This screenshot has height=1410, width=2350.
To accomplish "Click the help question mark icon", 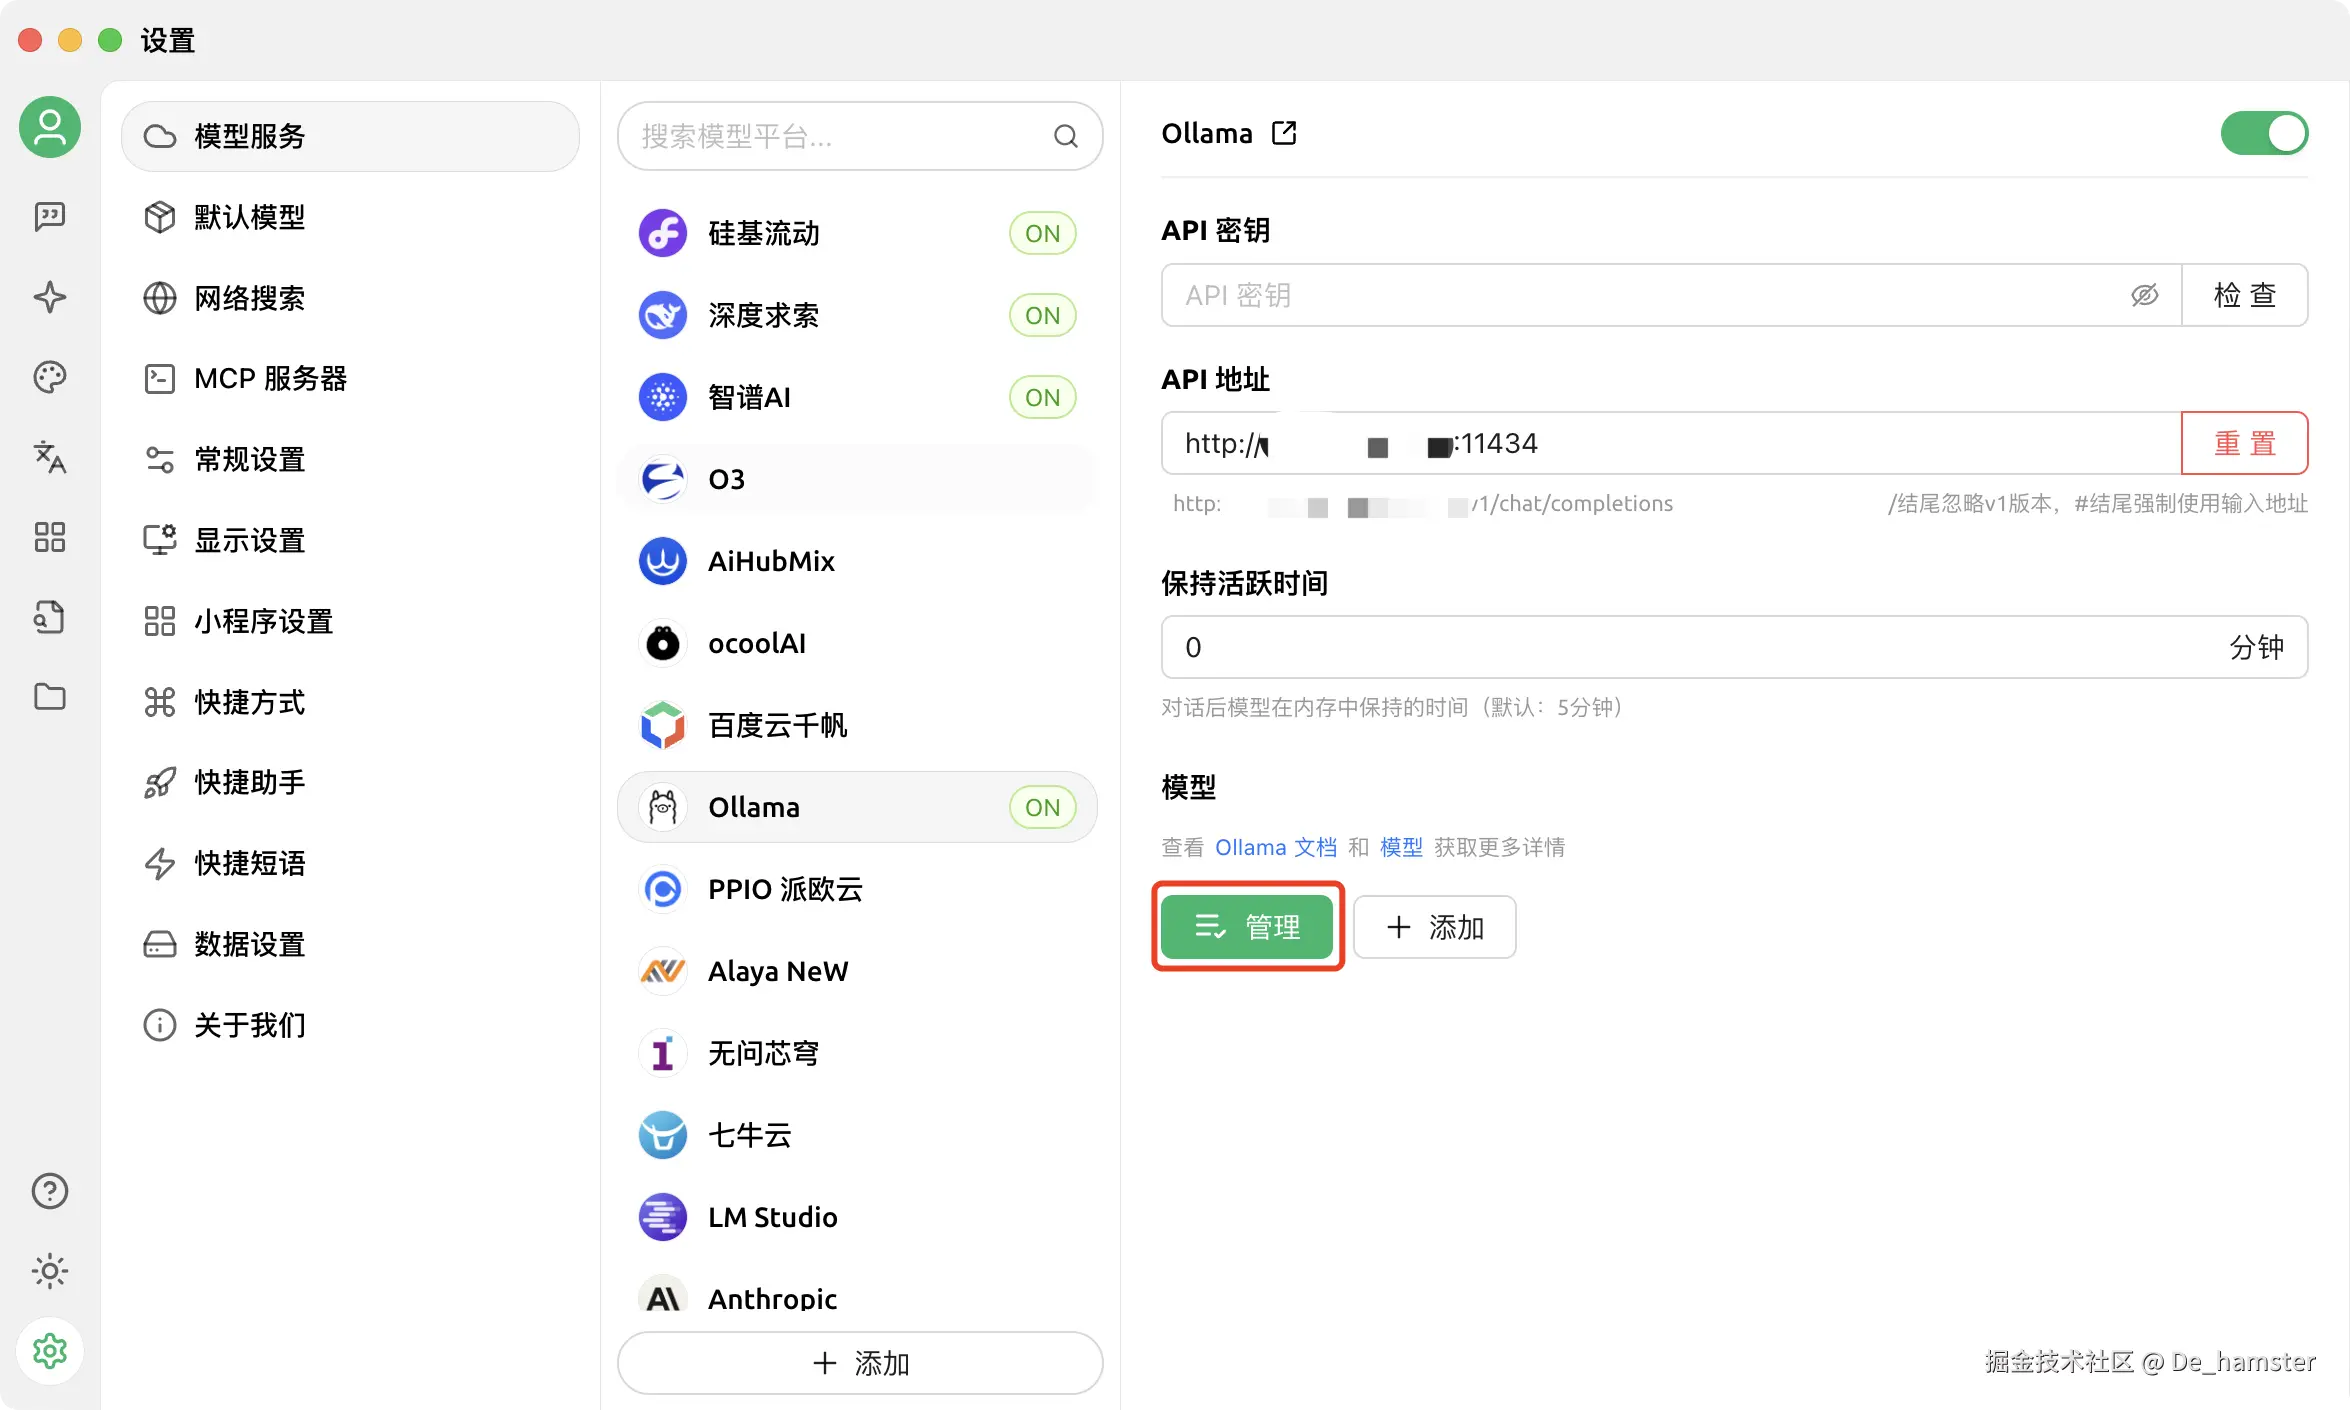I will tap(49, 1191).
